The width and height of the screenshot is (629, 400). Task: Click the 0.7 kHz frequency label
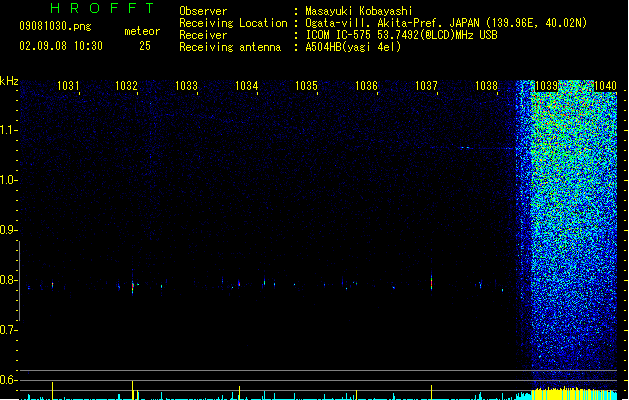pos(8,330)
